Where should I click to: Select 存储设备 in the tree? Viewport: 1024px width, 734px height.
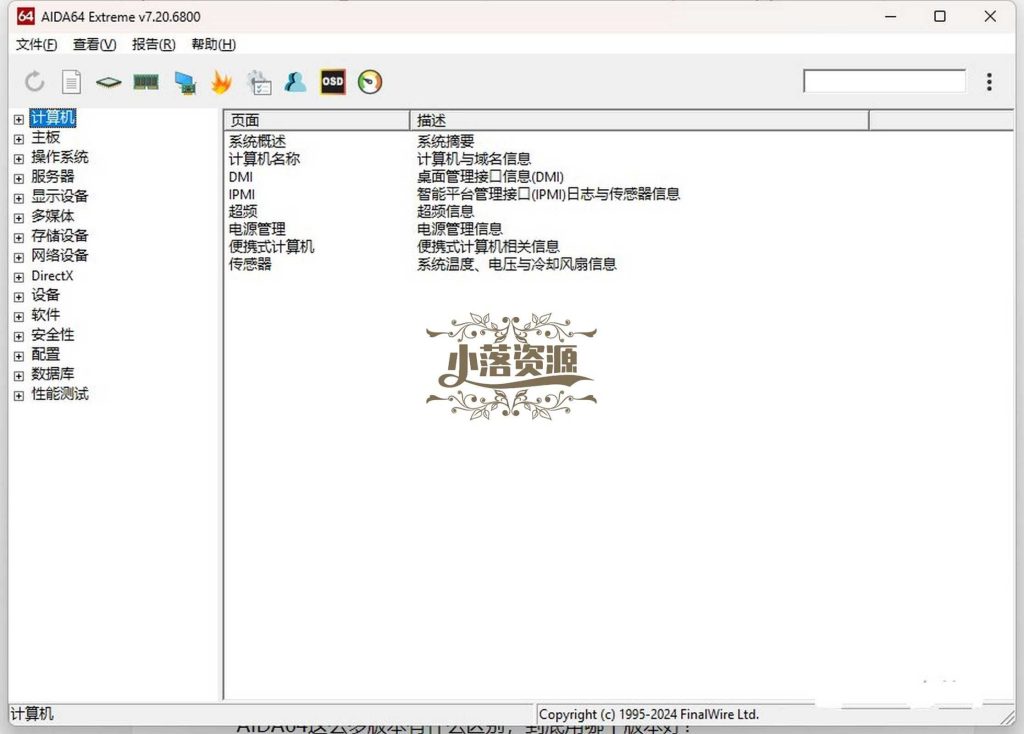point(59,236)
